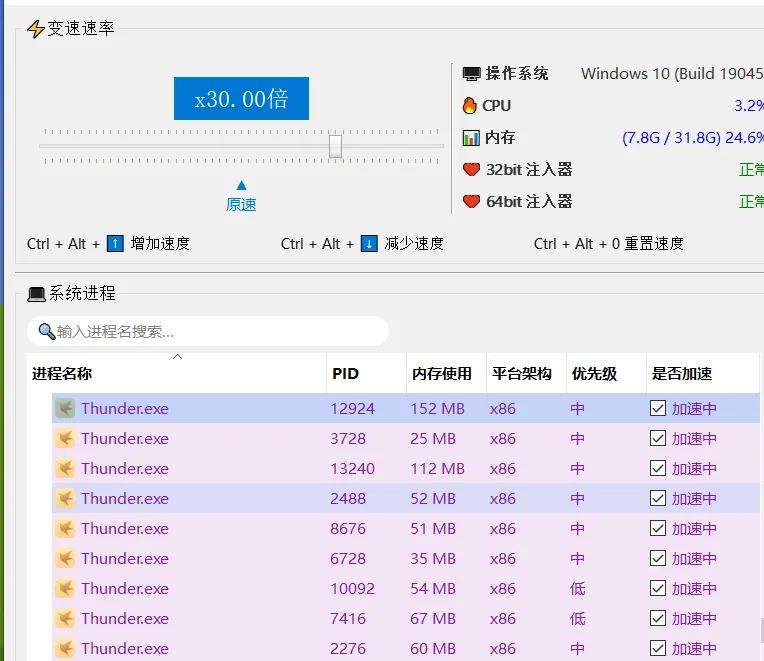Image resolution: width=764 pixels, height=661 pixels.
Task: Click Thunder icon for PID 12924
Action: (65, 408)
